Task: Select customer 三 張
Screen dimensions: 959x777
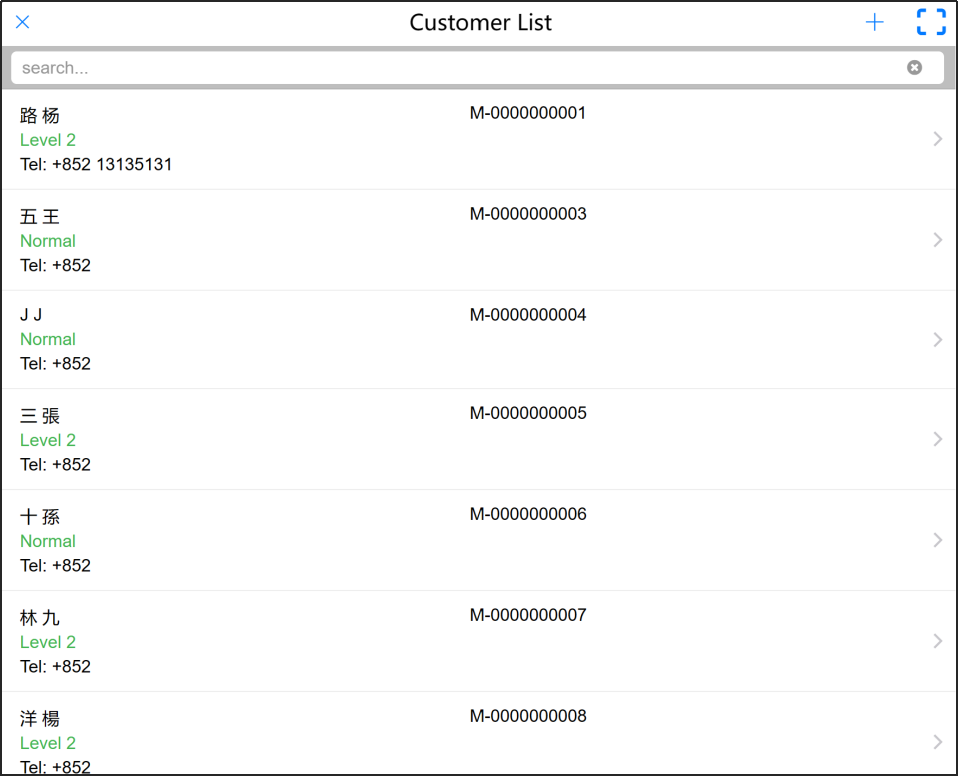Action: pos(40,416)
